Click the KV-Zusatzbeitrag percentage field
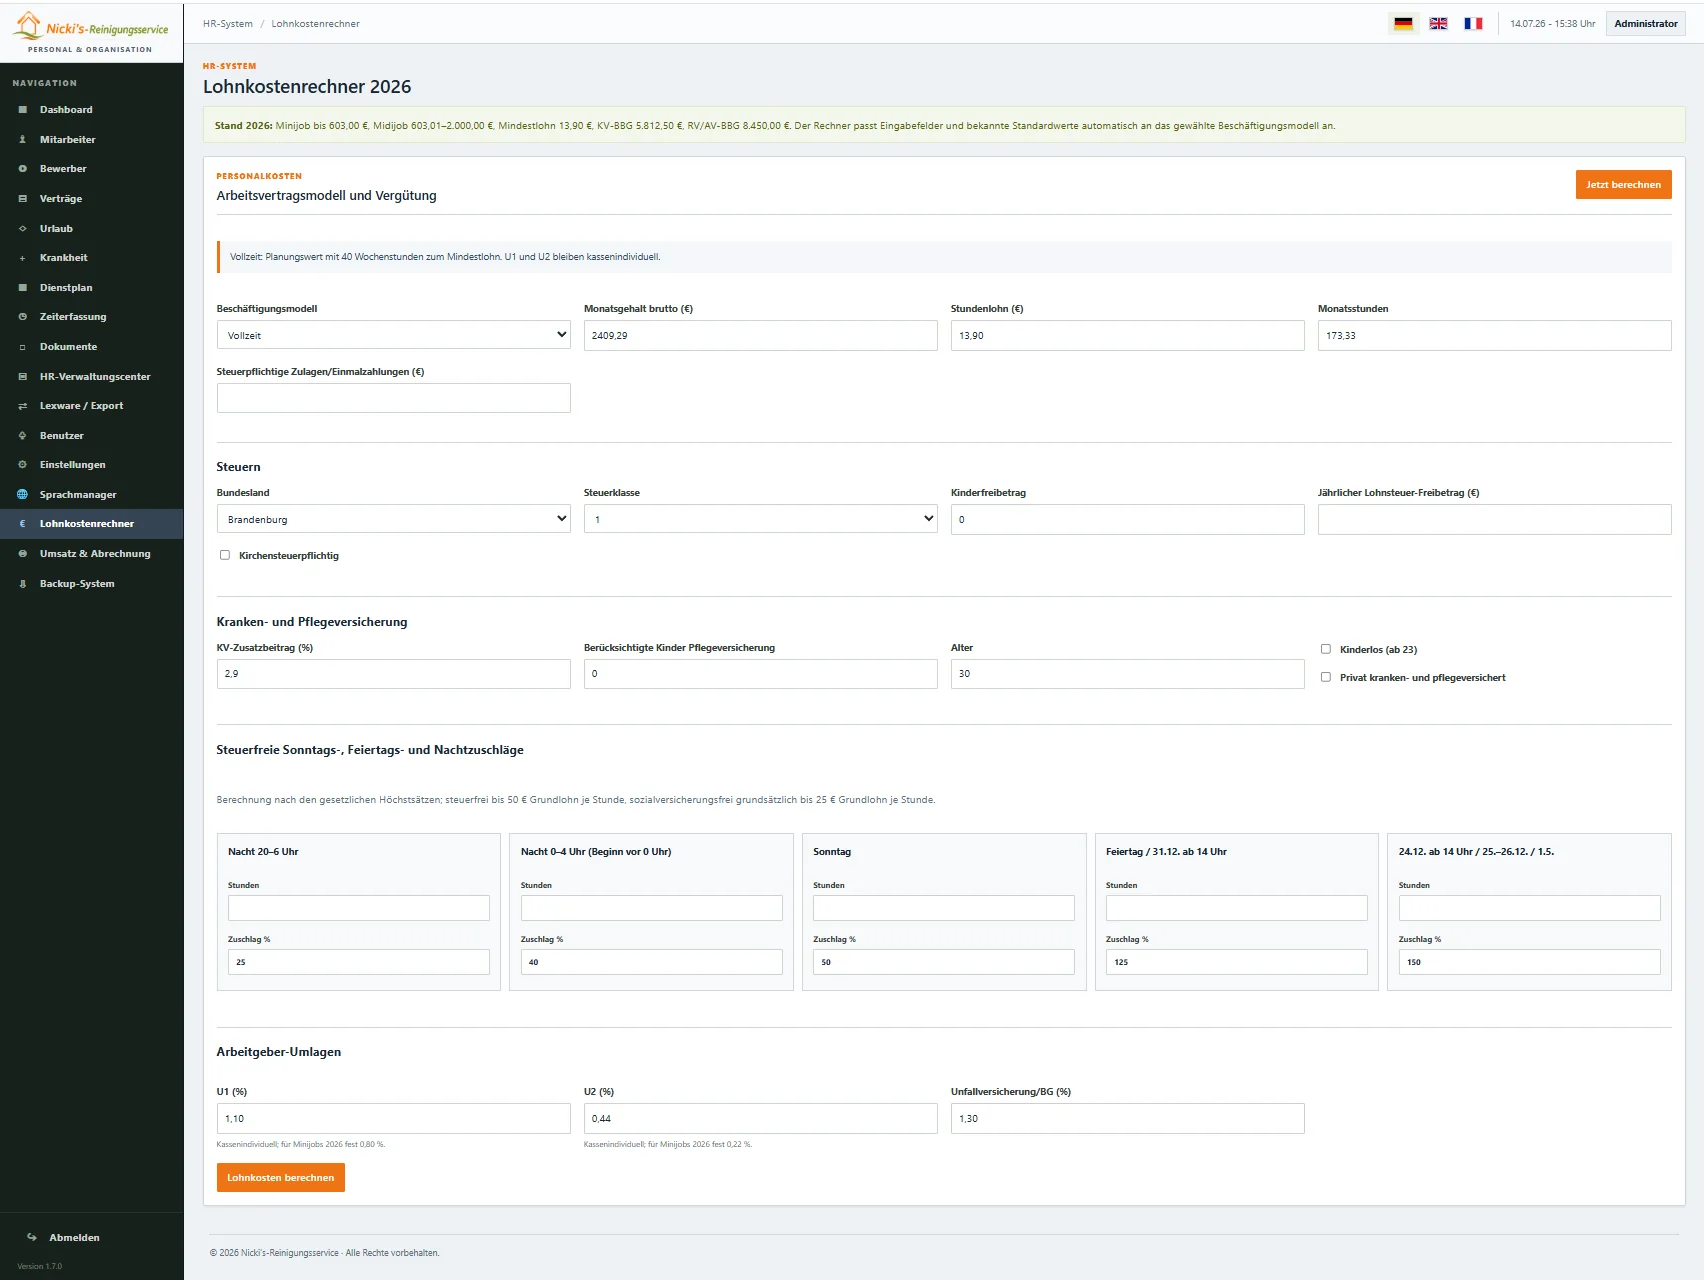 point(393,674)
